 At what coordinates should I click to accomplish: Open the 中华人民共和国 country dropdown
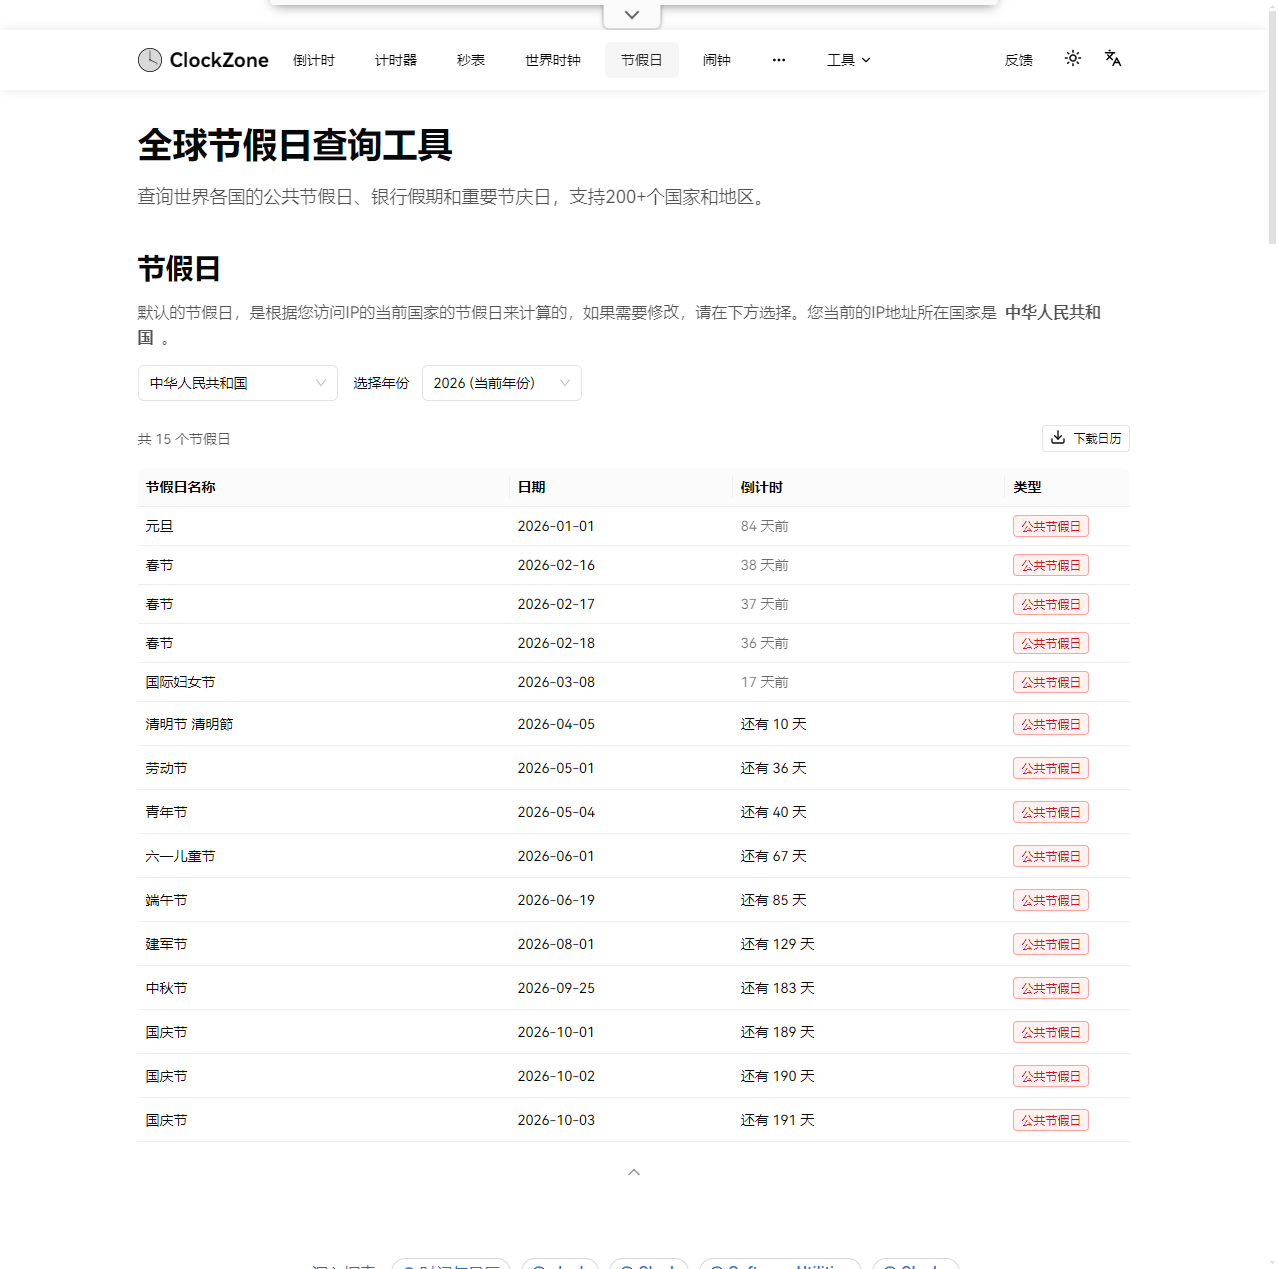[x=237, y=383]
